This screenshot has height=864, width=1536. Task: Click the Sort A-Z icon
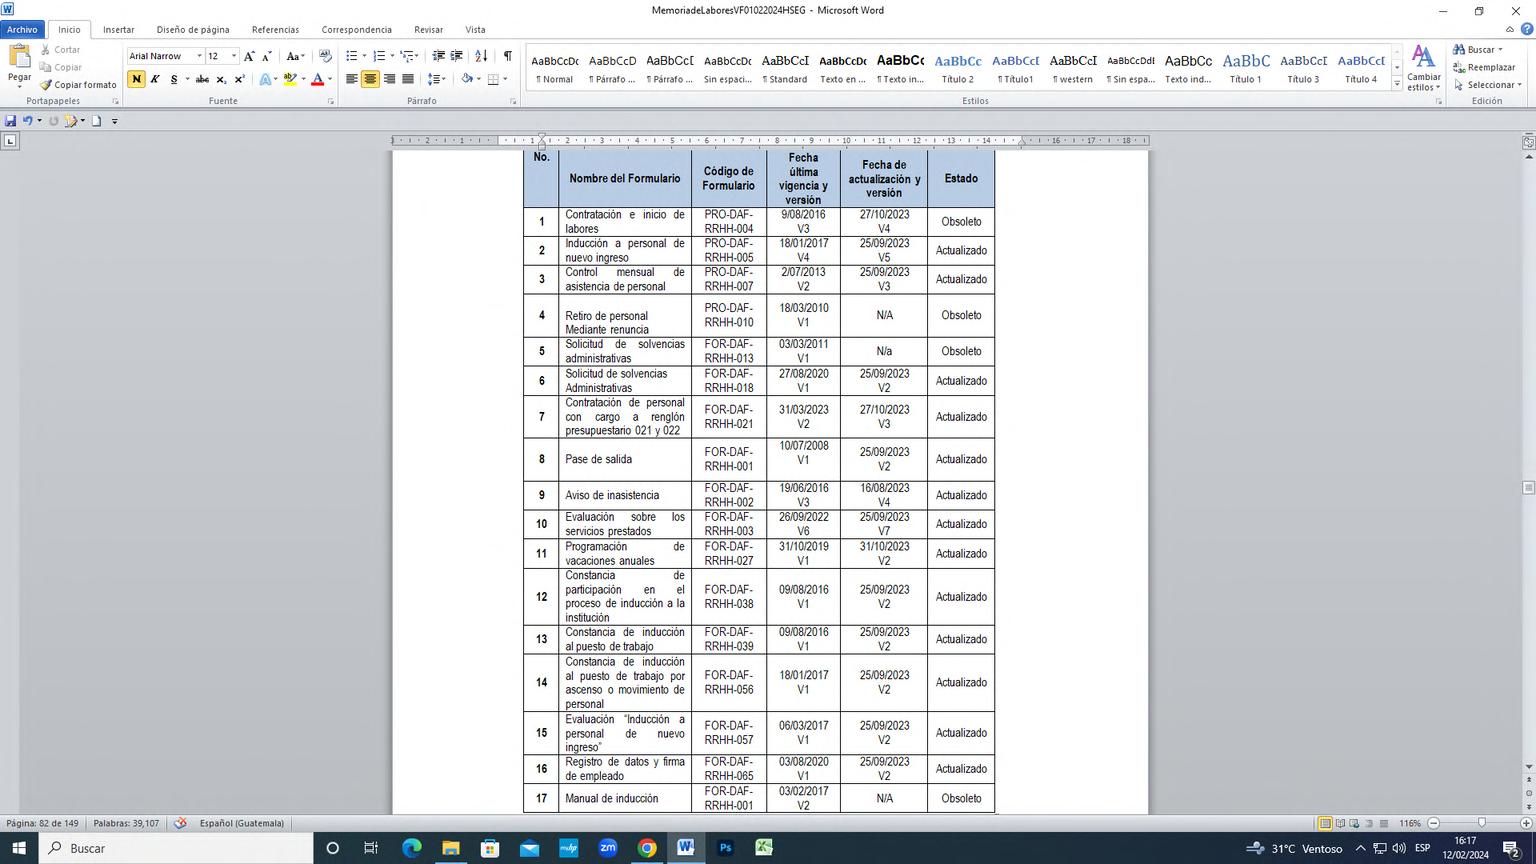click(481, 56)
